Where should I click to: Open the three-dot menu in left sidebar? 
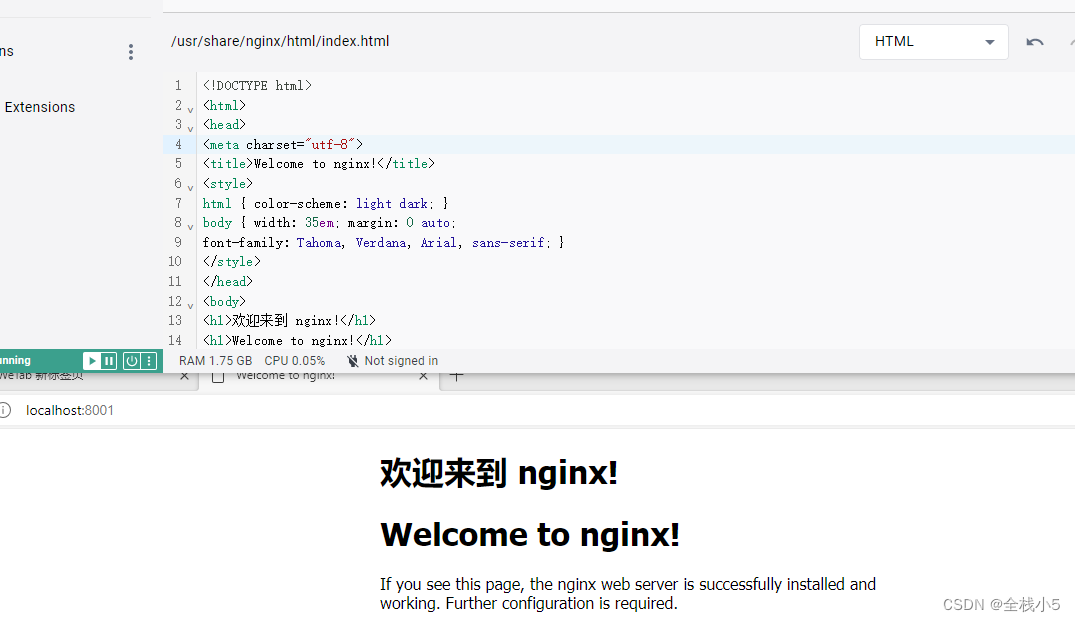[131, 52]
